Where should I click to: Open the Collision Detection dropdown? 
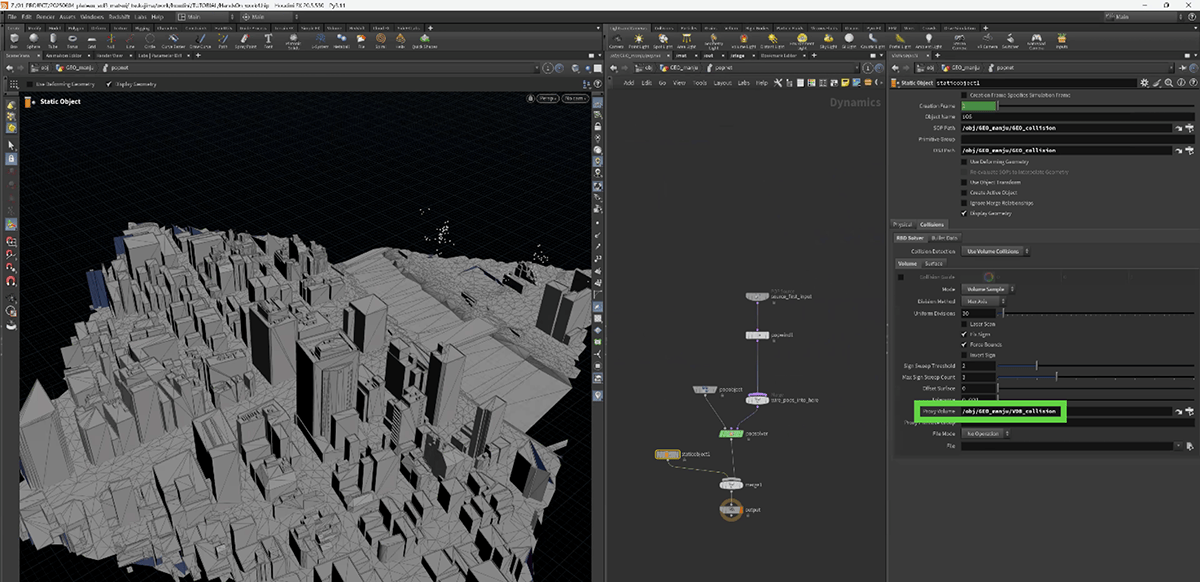pos(995,251)
